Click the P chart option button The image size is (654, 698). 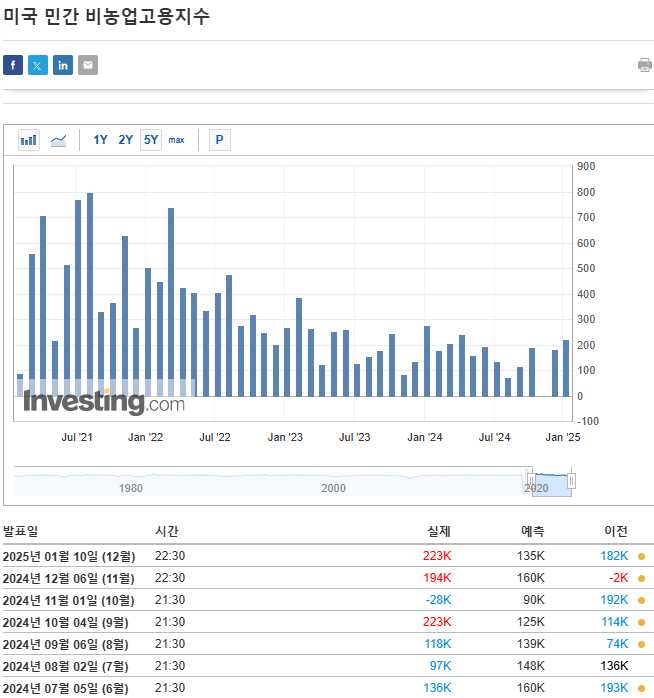pyautogui.click(x=219, y=140)
